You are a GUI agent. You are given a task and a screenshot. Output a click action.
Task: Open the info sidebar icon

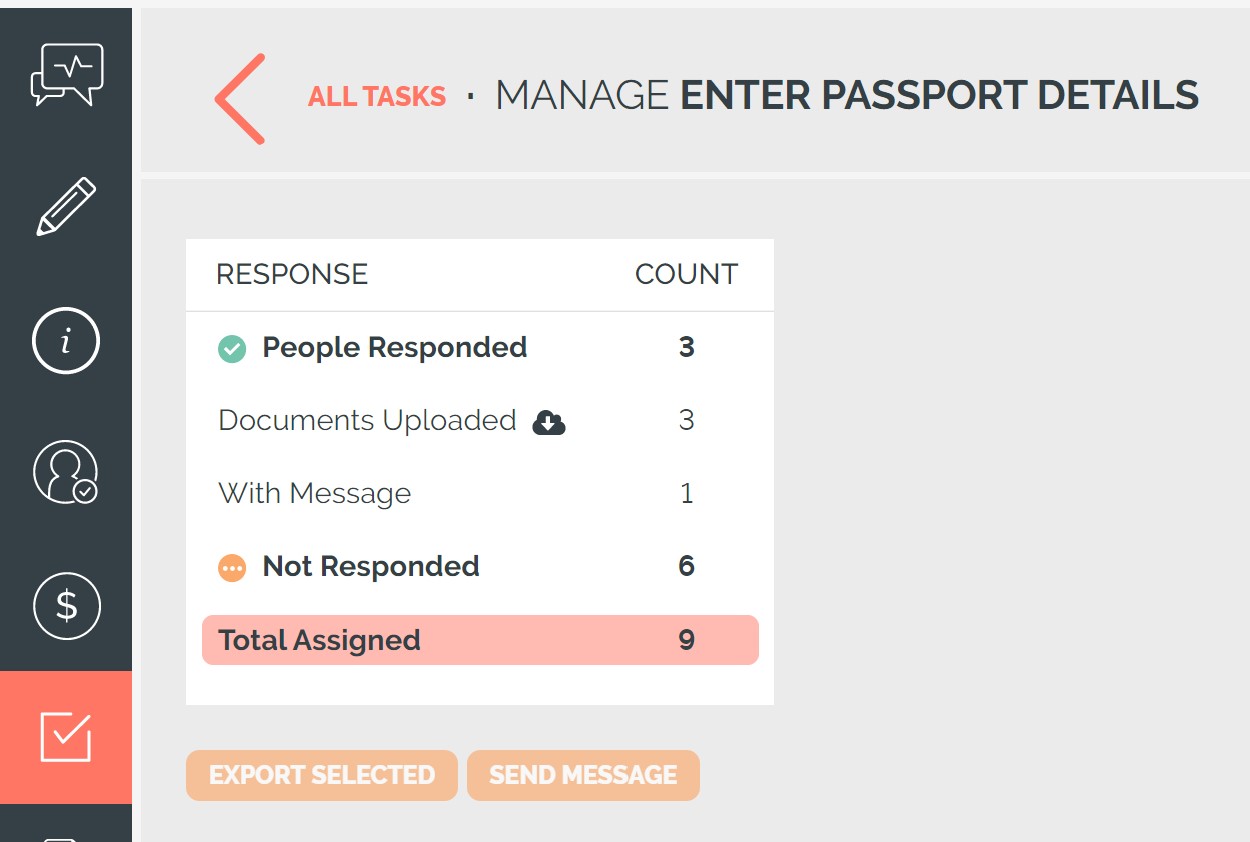66,341
